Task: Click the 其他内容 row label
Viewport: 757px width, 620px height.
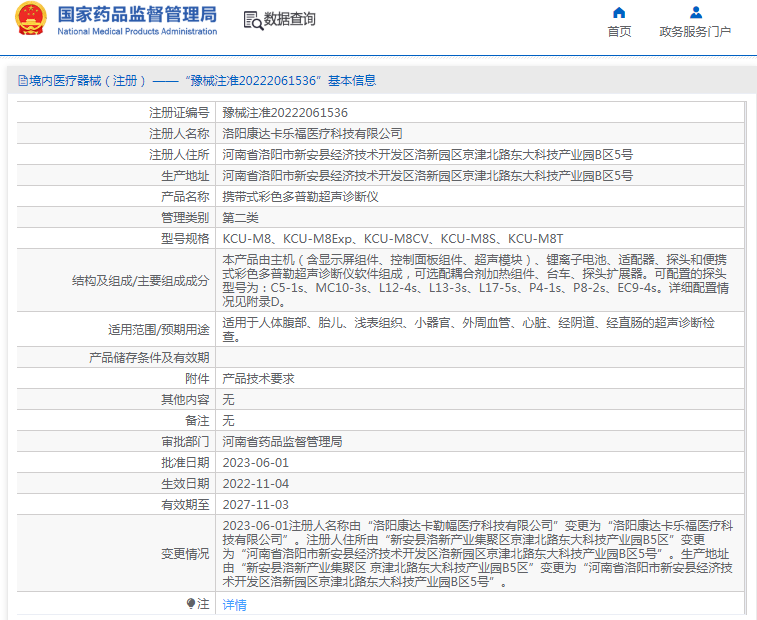Action: (x=185, y=399)
